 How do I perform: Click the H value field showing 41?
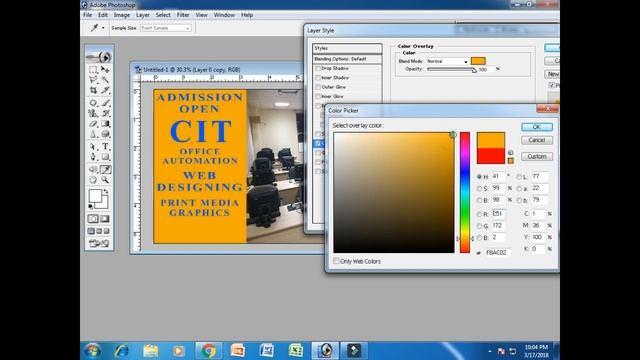pos(498,176)
